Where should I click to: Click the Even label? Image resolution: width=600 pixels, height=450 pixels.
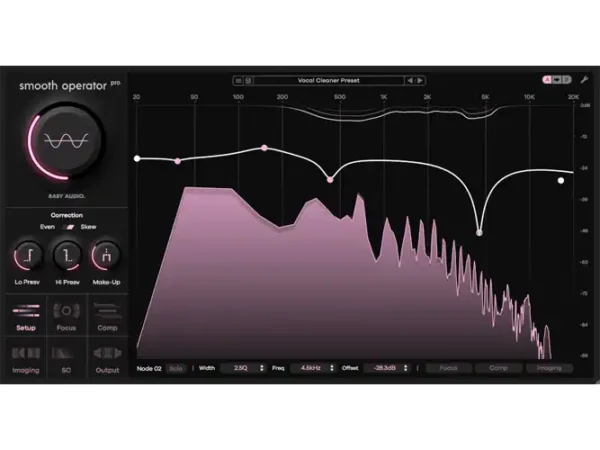click(x=47, y=227)
